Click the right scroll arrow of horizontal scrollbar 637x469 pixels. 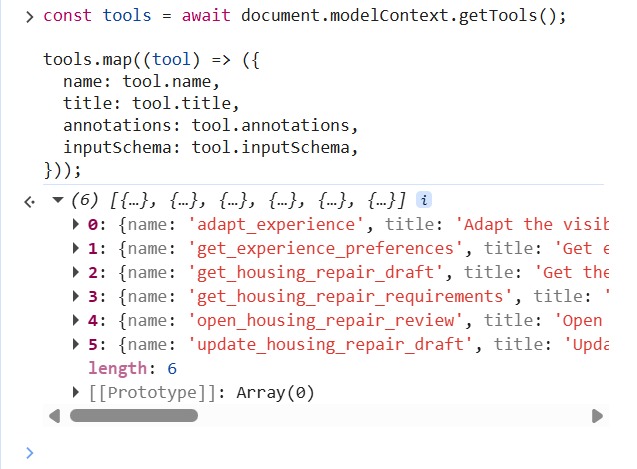(597, 416)
